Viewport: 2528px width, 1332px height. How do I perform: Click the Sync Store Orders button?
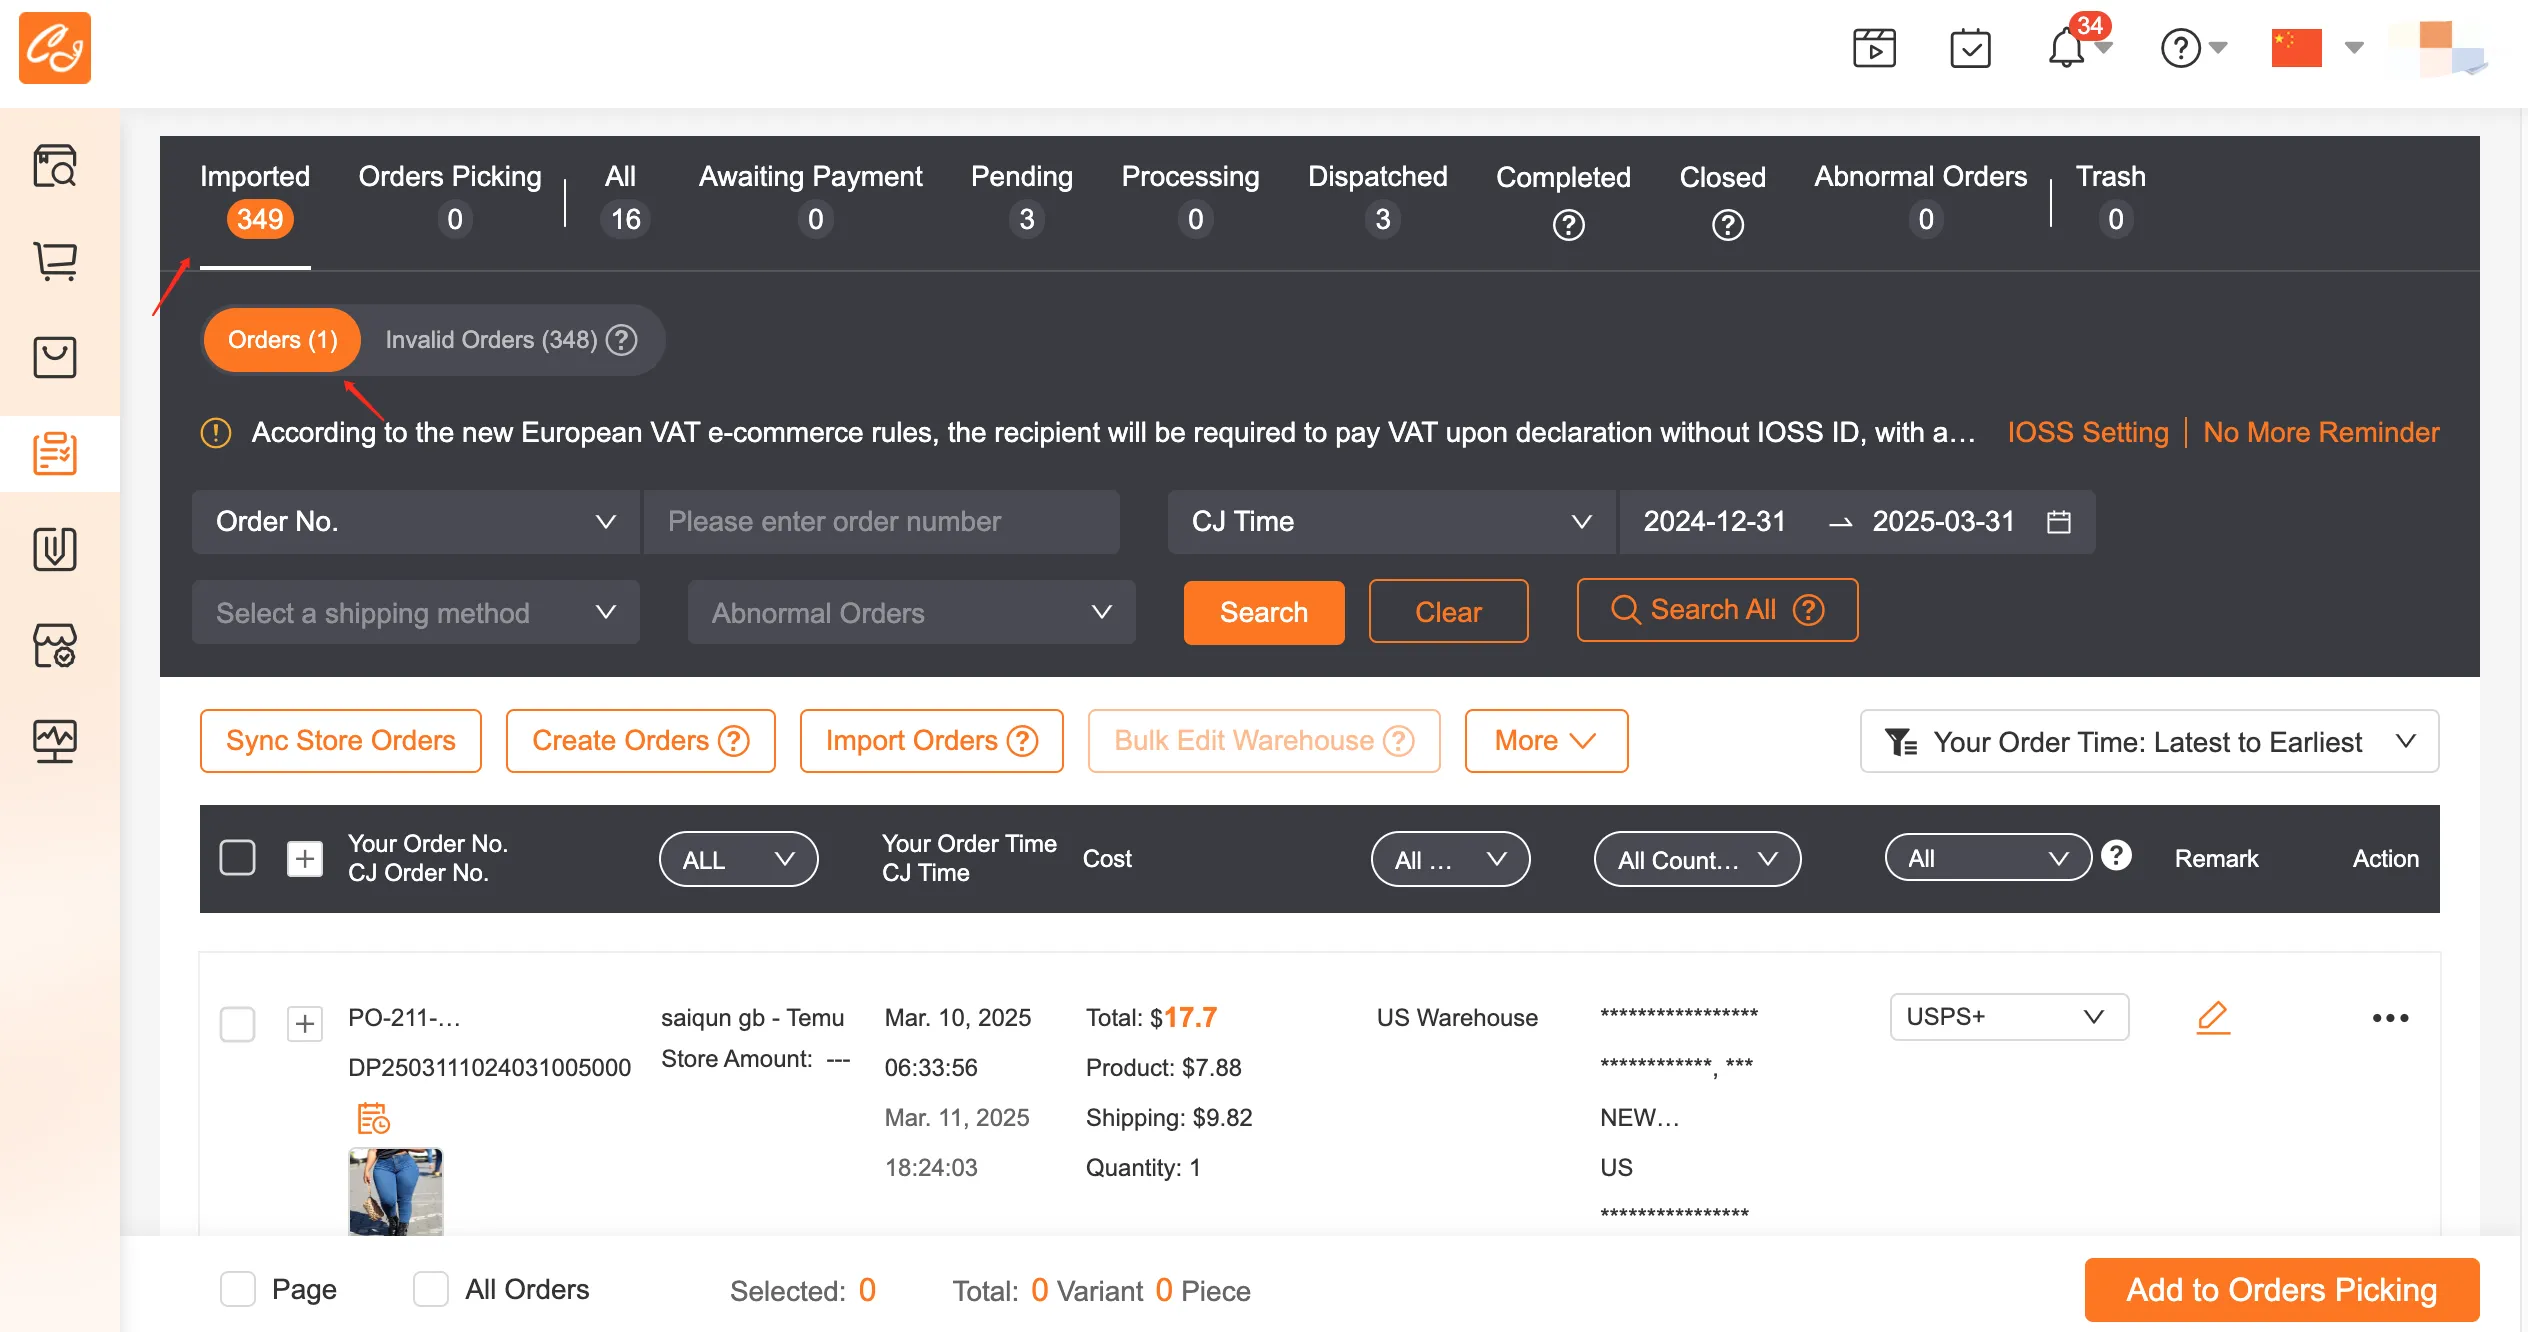340,741
